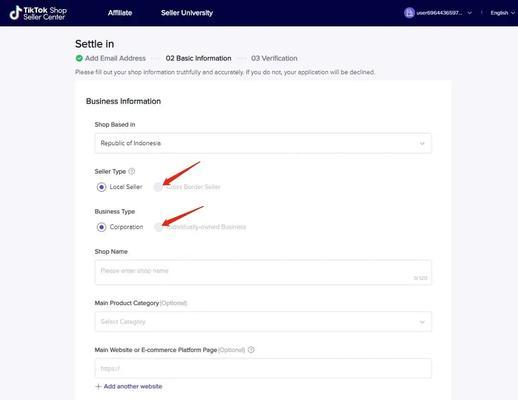Image resolution: width=518 pixels, height=400 pixels.
Task: Choose the Individually-owned Business option
Action: (x=159, y=227)
